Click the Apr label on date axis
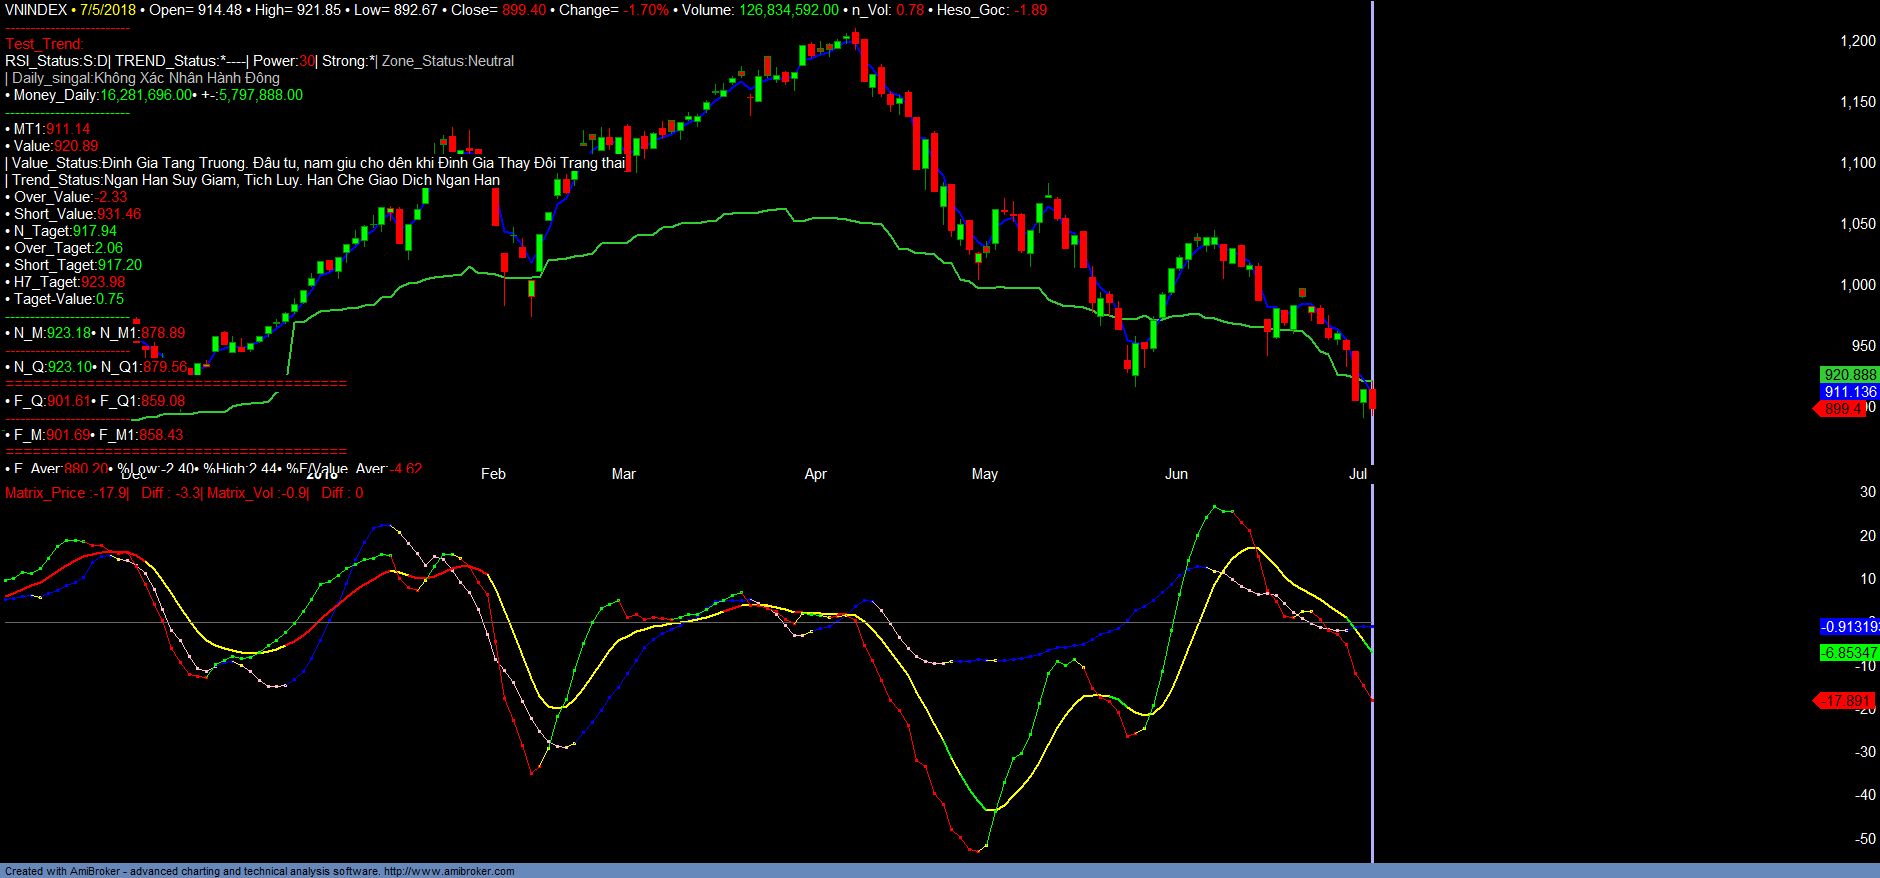The height and width of the screenshot is (878, 1880). pos(815,474)
